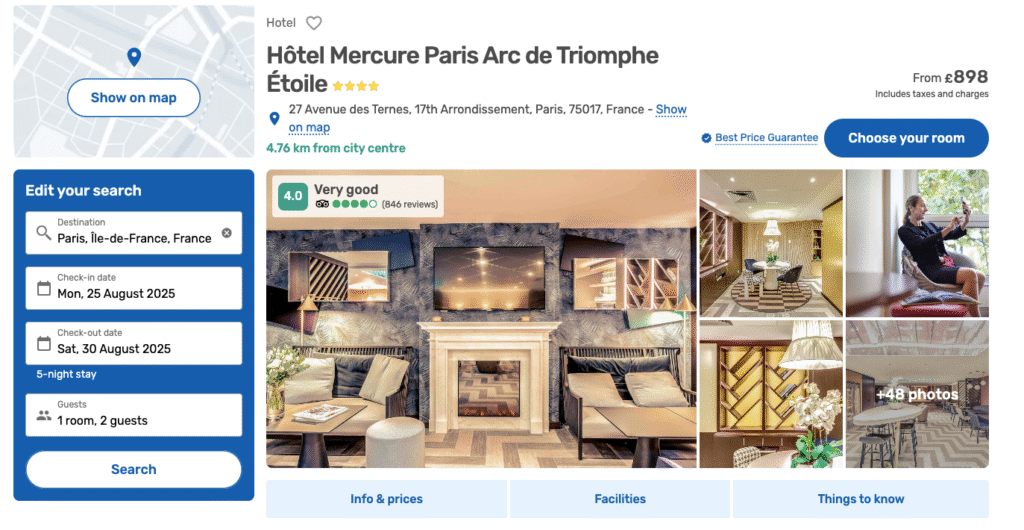Click the destination magnifying glass icon
Viewport: 1024px width, 530px height.
[44, 233]
